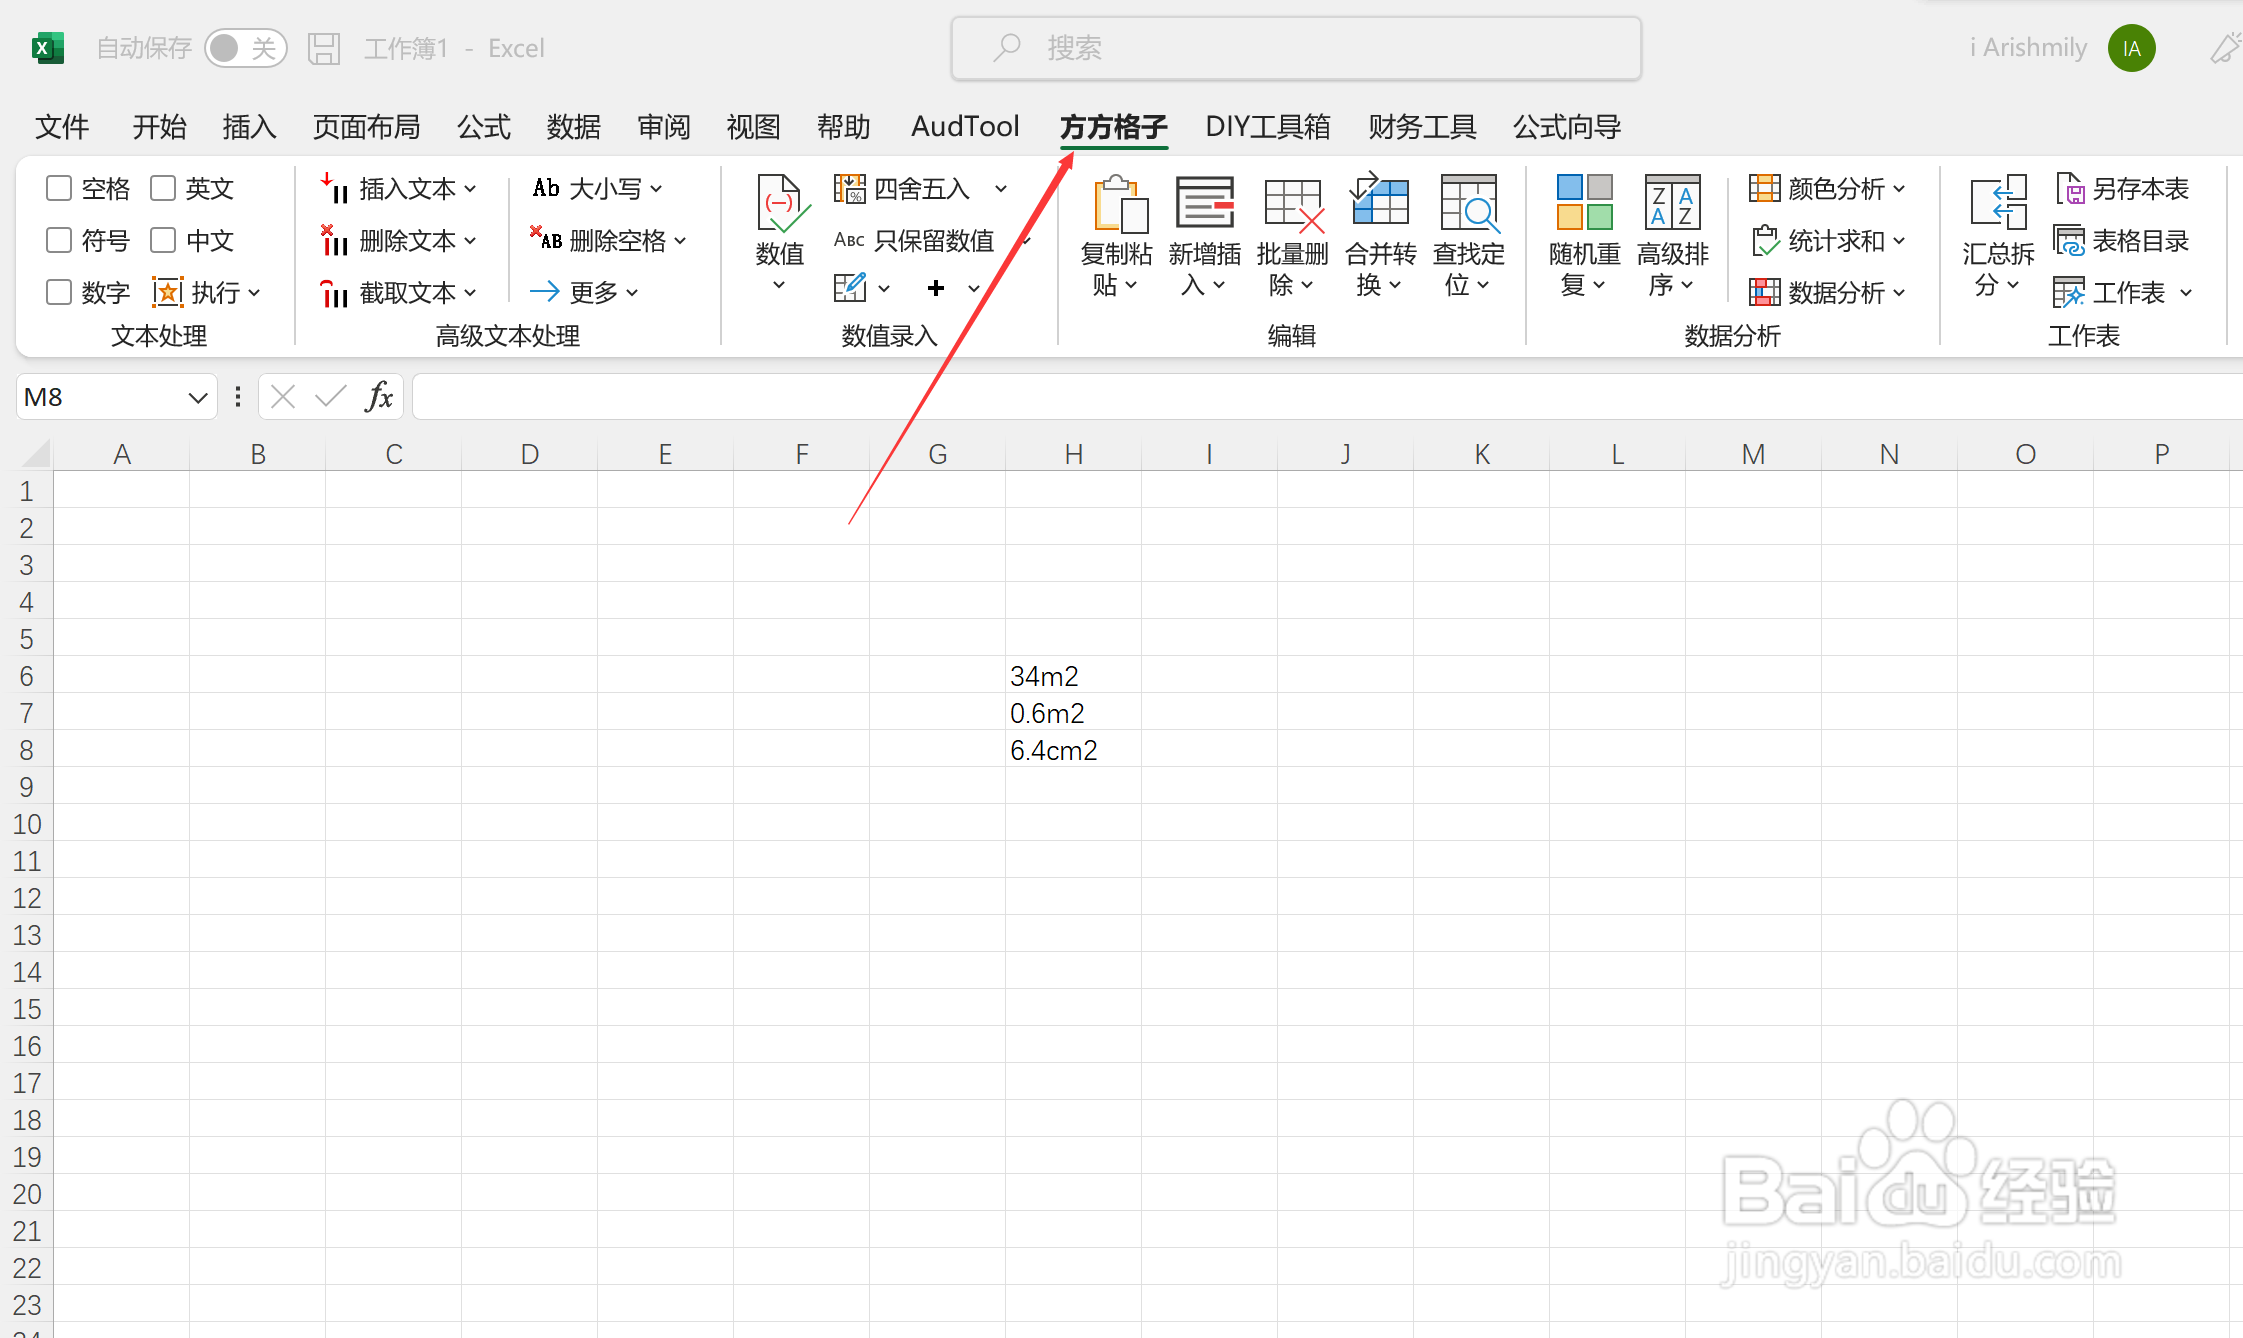Image resolution: width=2243 pixels, height=1338 pixels.
Task: Toggle the 自动保存 autosave switch
Action: click(246, 48)
